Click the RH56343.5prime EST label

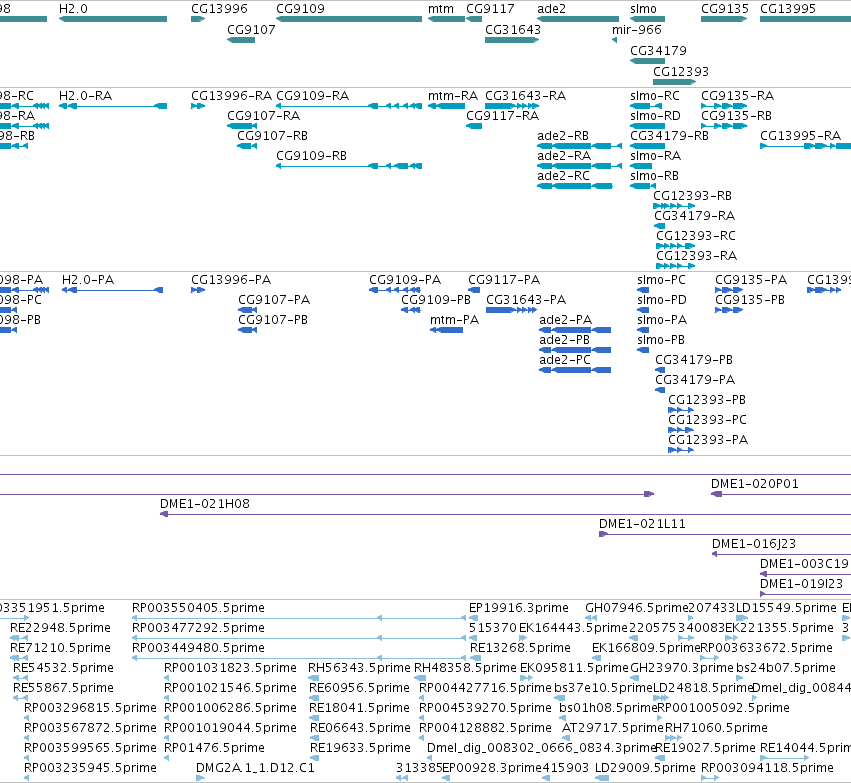click(x=359, y=668)
